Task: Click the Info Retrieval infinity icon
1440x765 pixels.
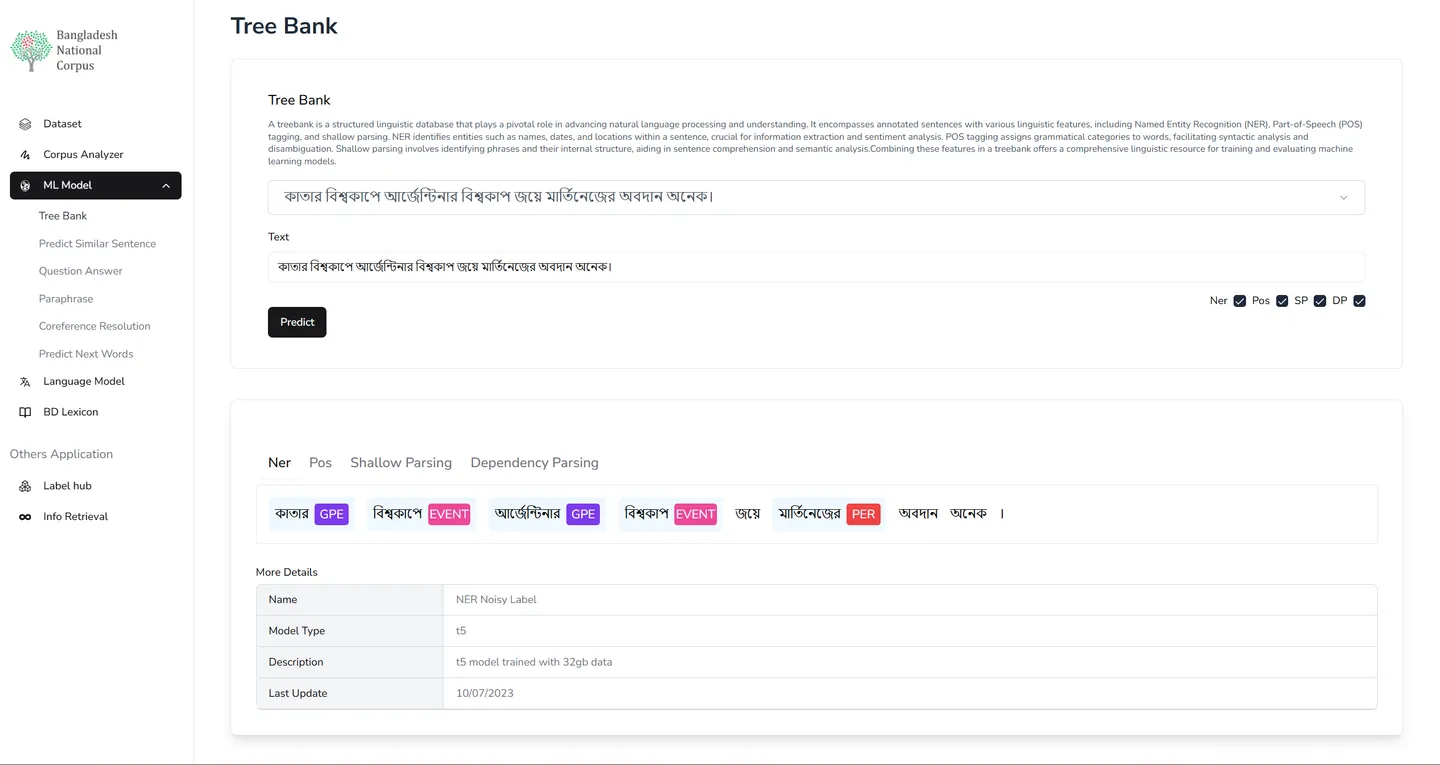Action: [25, 517]
